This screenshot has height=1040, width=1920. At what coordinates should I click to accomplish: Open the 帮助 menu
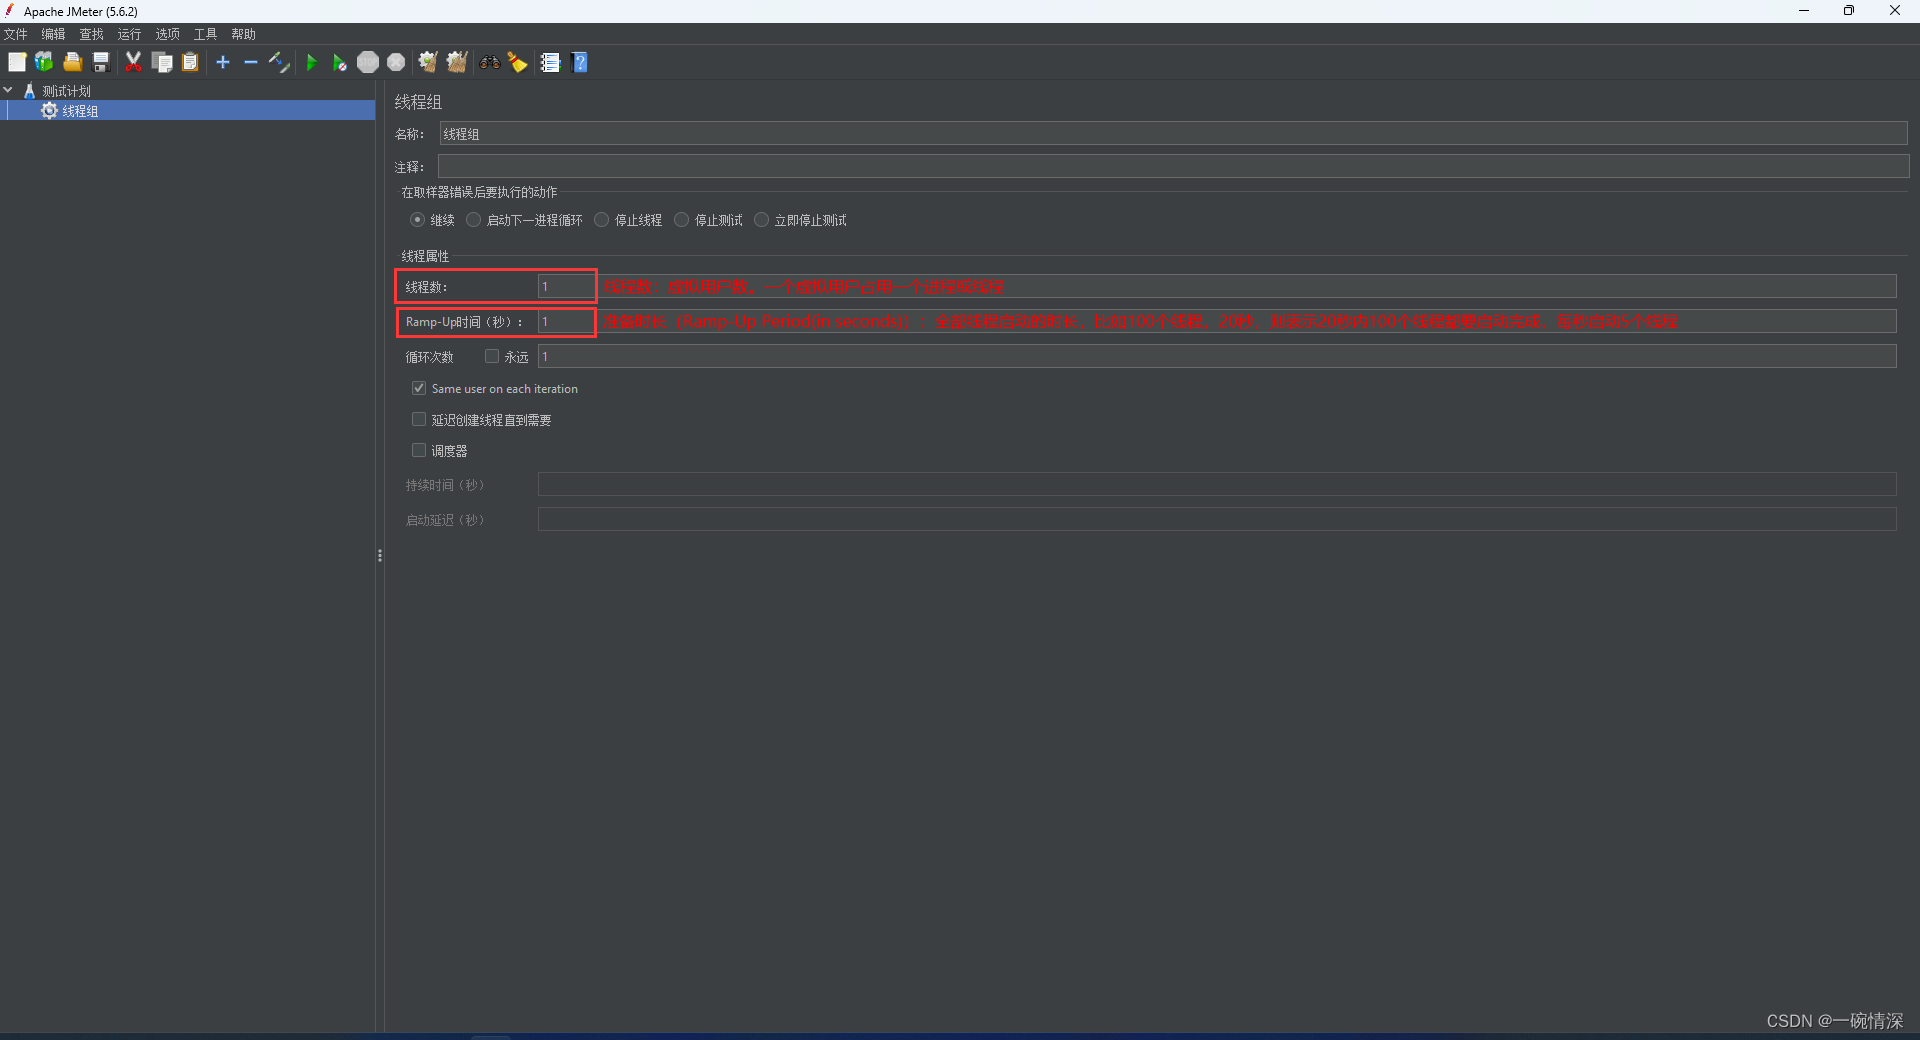coord(243,34)
